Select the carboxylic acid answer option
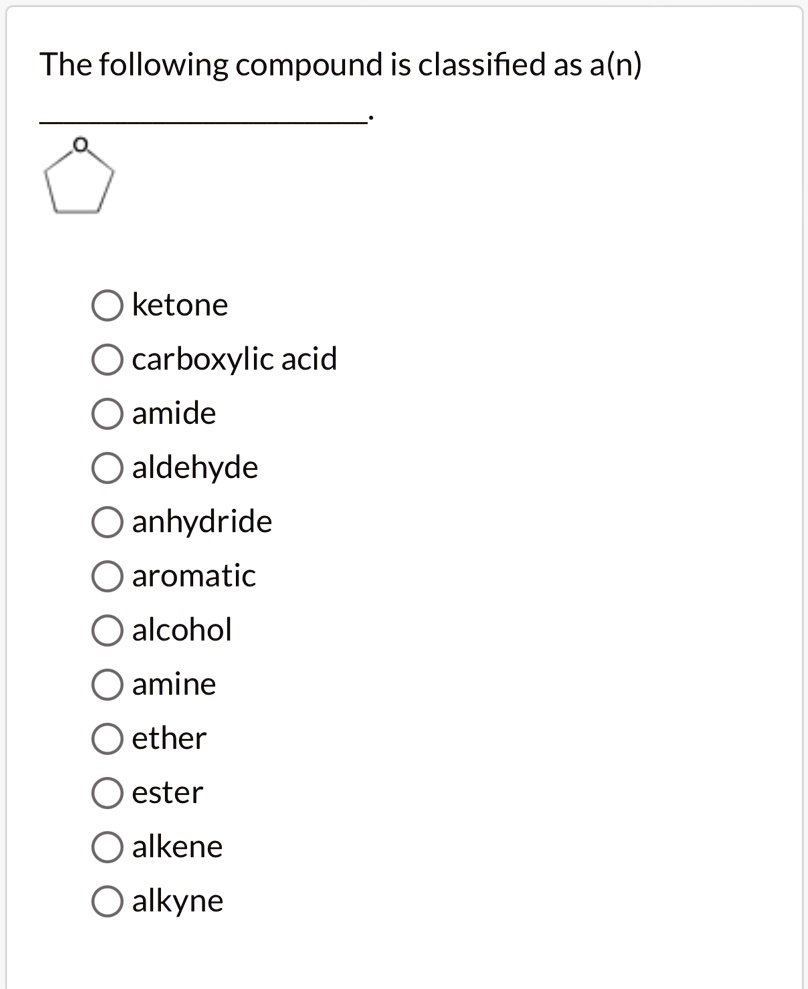 107,359
